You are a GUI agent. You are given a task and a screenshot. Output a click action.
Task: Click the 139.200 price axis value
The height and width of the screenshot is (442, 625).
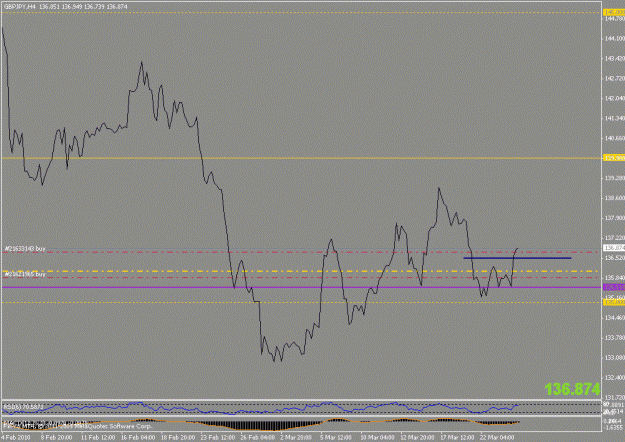click(615, 178)
